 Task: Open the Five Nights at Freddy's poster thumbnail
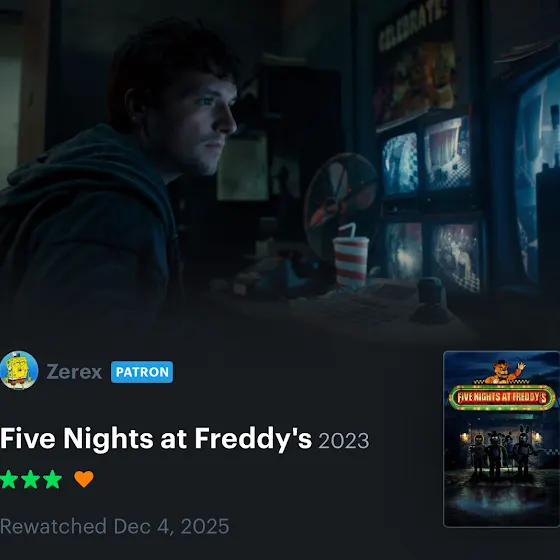tap(501, 439)
